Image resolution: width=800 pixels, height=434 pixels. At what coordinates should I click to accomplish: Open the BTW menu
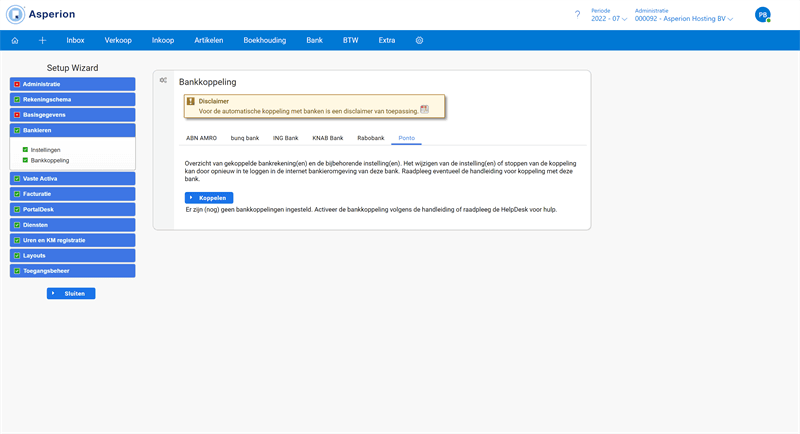351,40
